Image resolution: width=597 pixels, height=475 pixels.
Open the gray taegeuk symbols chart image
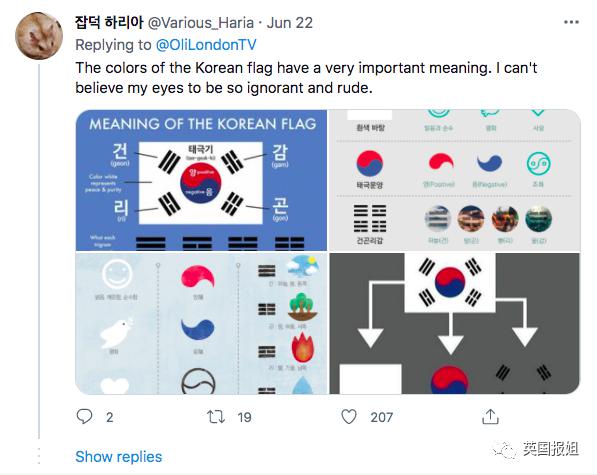(455, 180)
